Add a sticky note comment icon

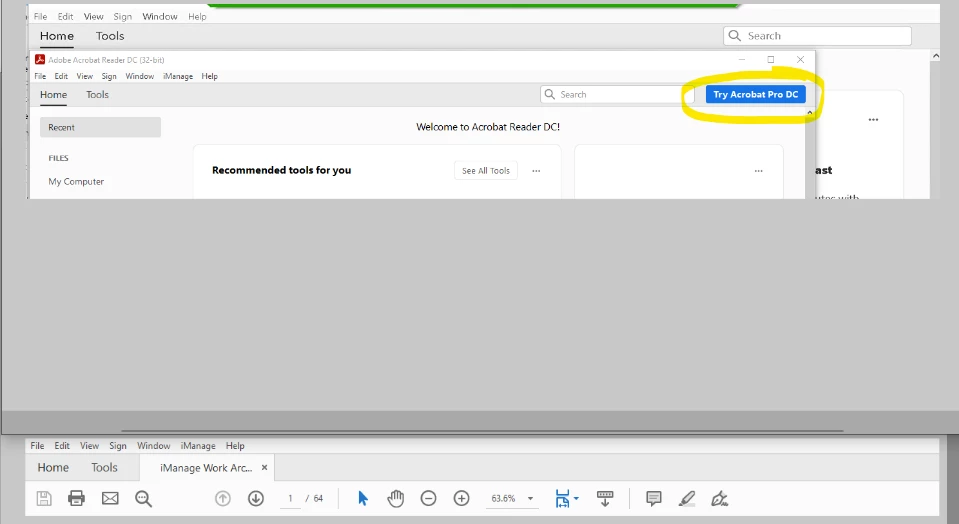pos(654,498)
